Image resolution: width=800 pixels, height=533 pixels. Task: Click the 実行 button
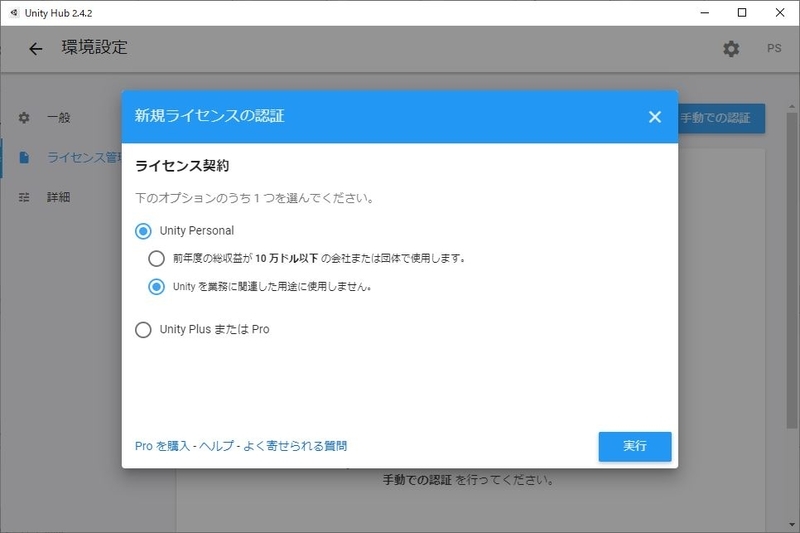coord(635,446)
